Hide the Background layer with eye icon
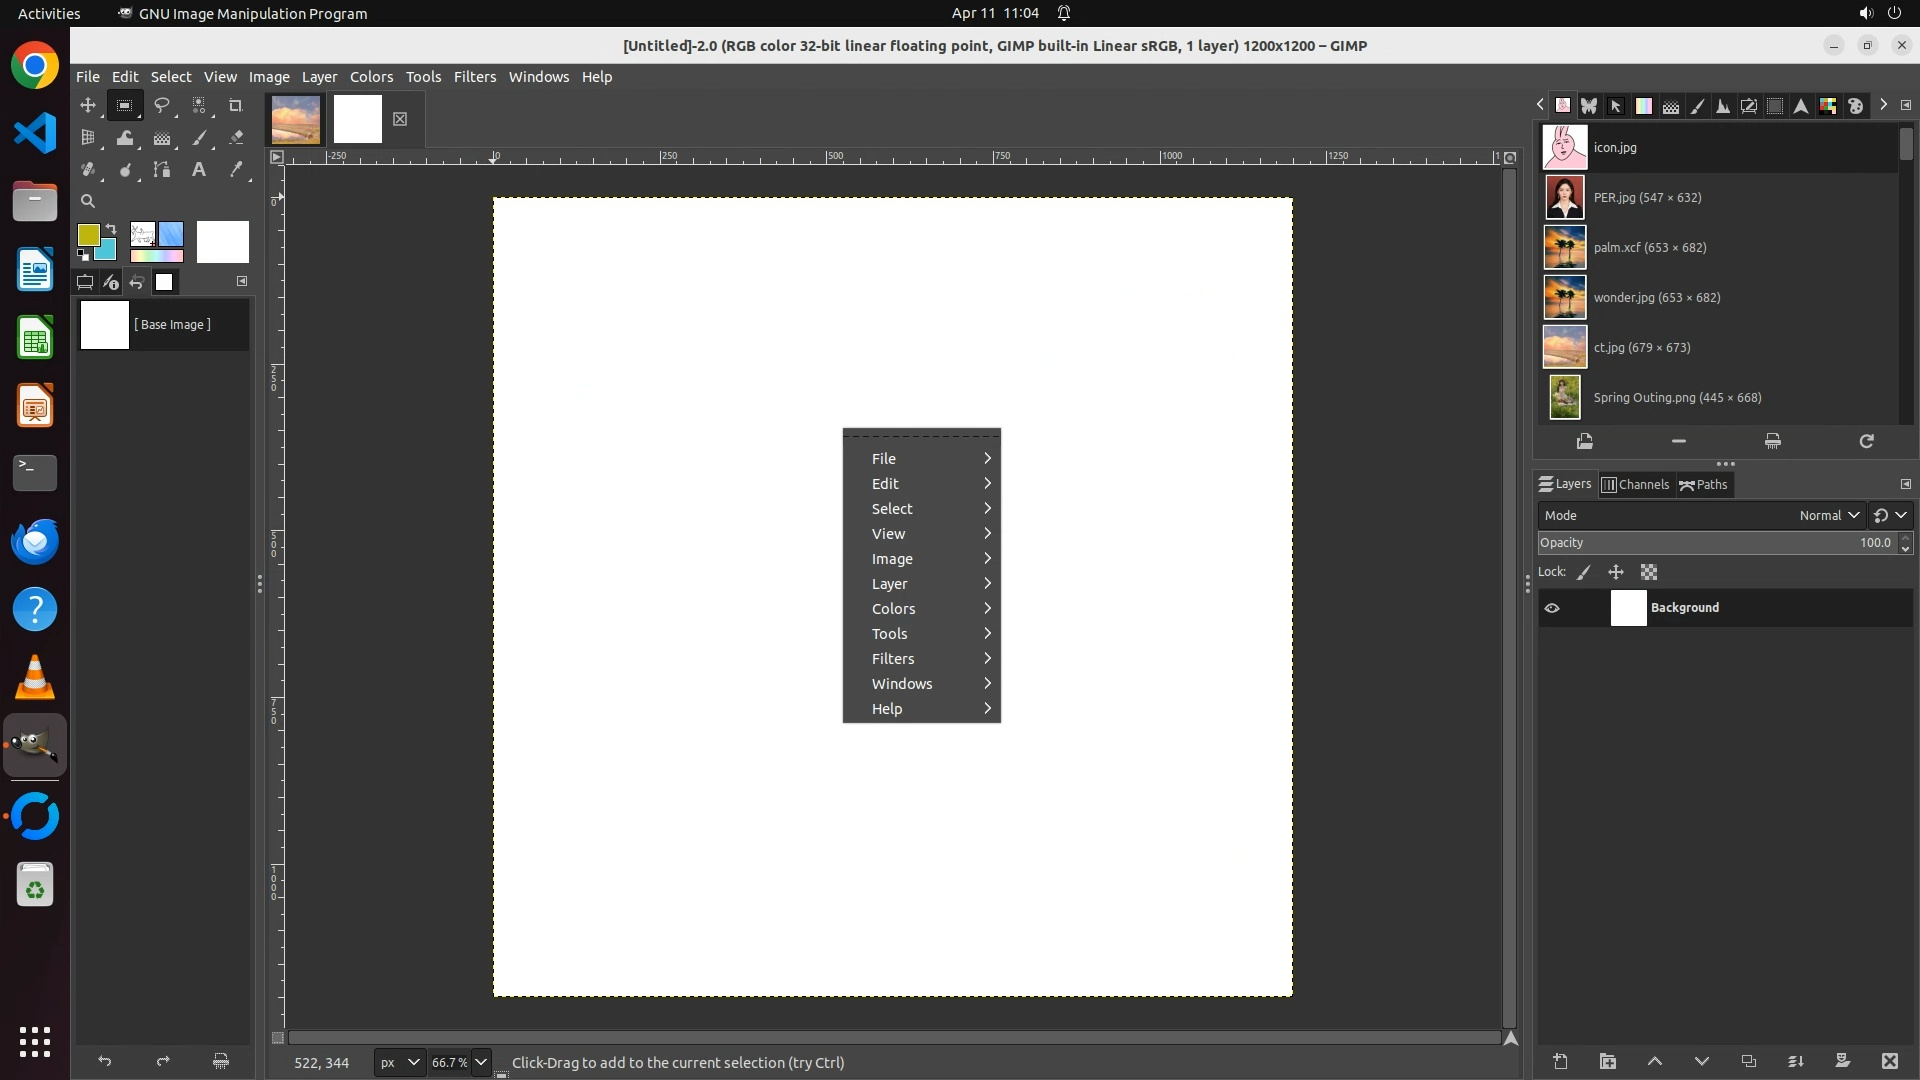The image size is (1920, 1080). [1552, 608]
